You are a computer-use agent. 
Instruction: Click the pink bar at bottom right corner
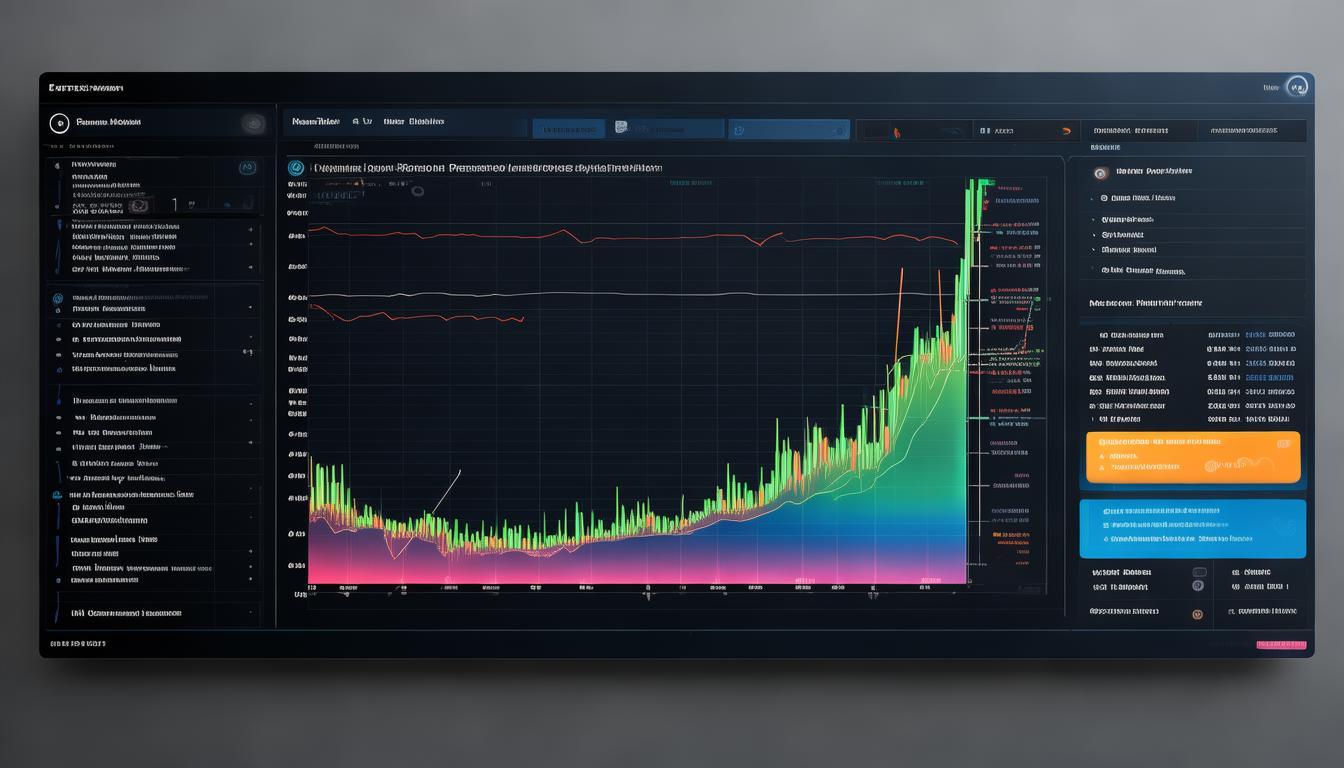pos(1281,645)
